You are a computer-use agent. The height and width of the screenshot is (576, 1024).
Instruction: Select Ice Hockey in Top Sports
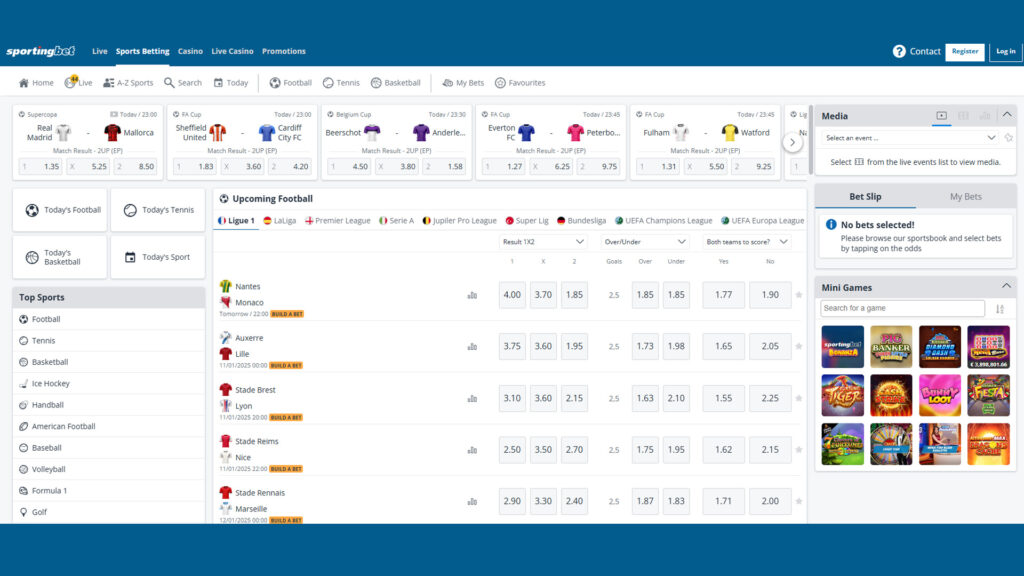pos(108,383)
